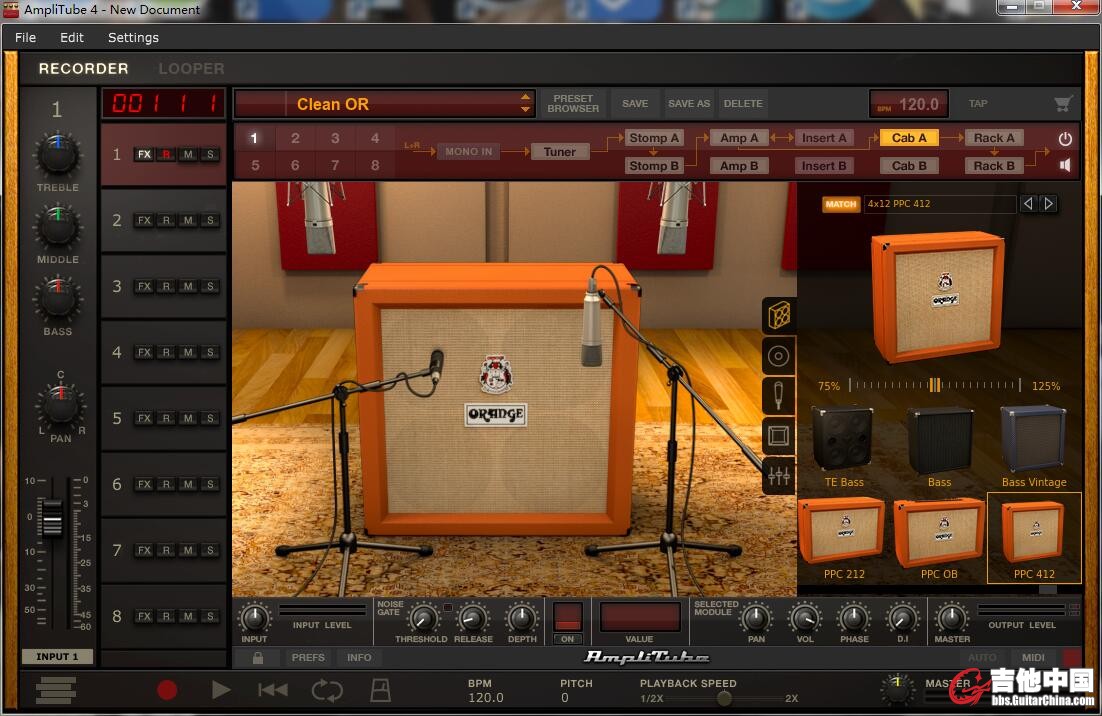Open the Edit menu

pos(72,38)
